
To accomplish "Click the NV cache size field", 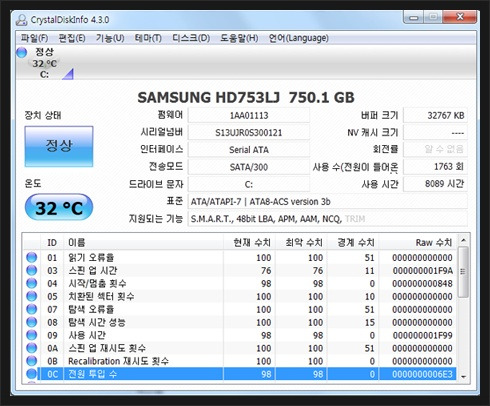I will pyautogui.click(x=435, y=133).
